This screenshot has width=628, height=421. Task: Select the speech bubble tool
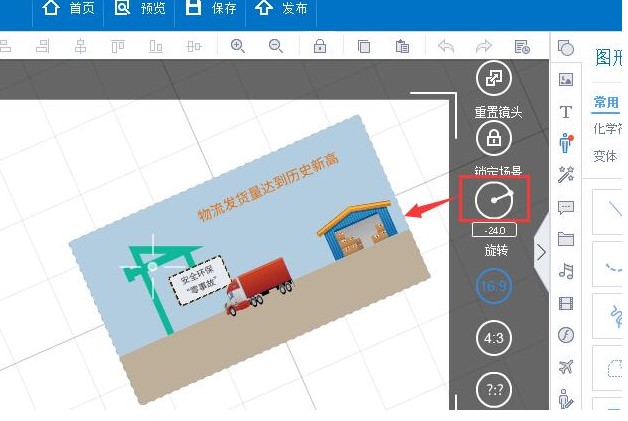tap(566, 208)
